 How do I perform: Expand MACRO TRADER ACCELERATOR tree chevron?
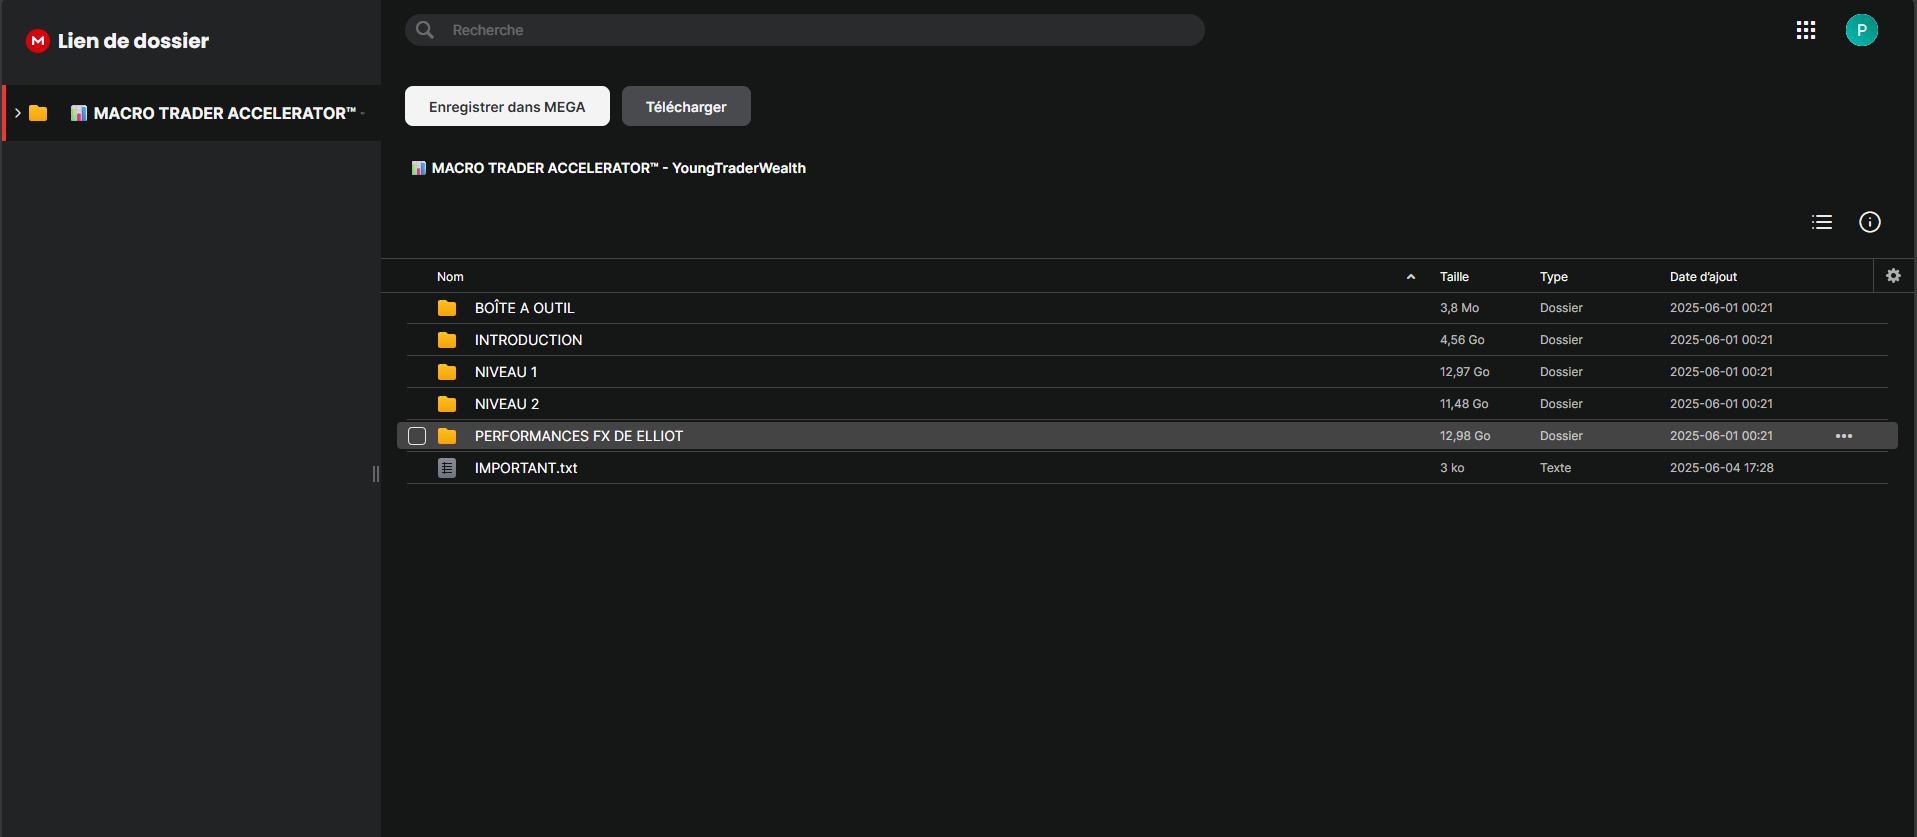(18, 113)
